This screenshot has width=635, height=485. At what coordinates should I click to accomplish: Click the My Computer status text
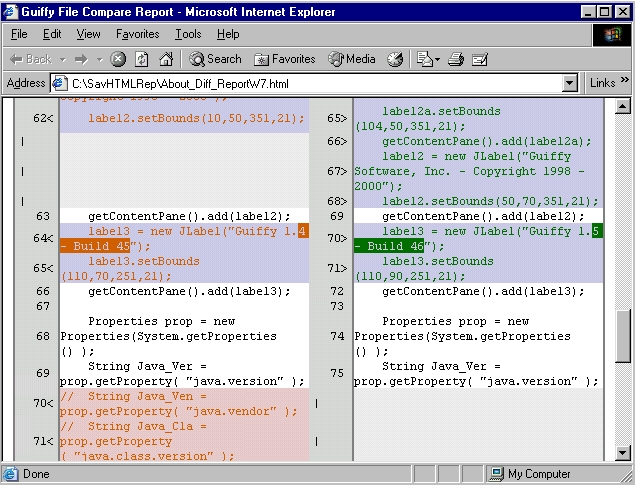(539, 474)
